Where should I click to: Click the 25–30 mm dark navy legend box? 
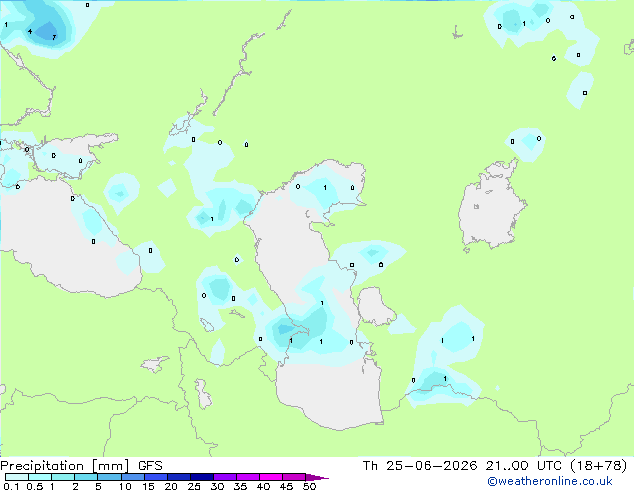(202, 477)
